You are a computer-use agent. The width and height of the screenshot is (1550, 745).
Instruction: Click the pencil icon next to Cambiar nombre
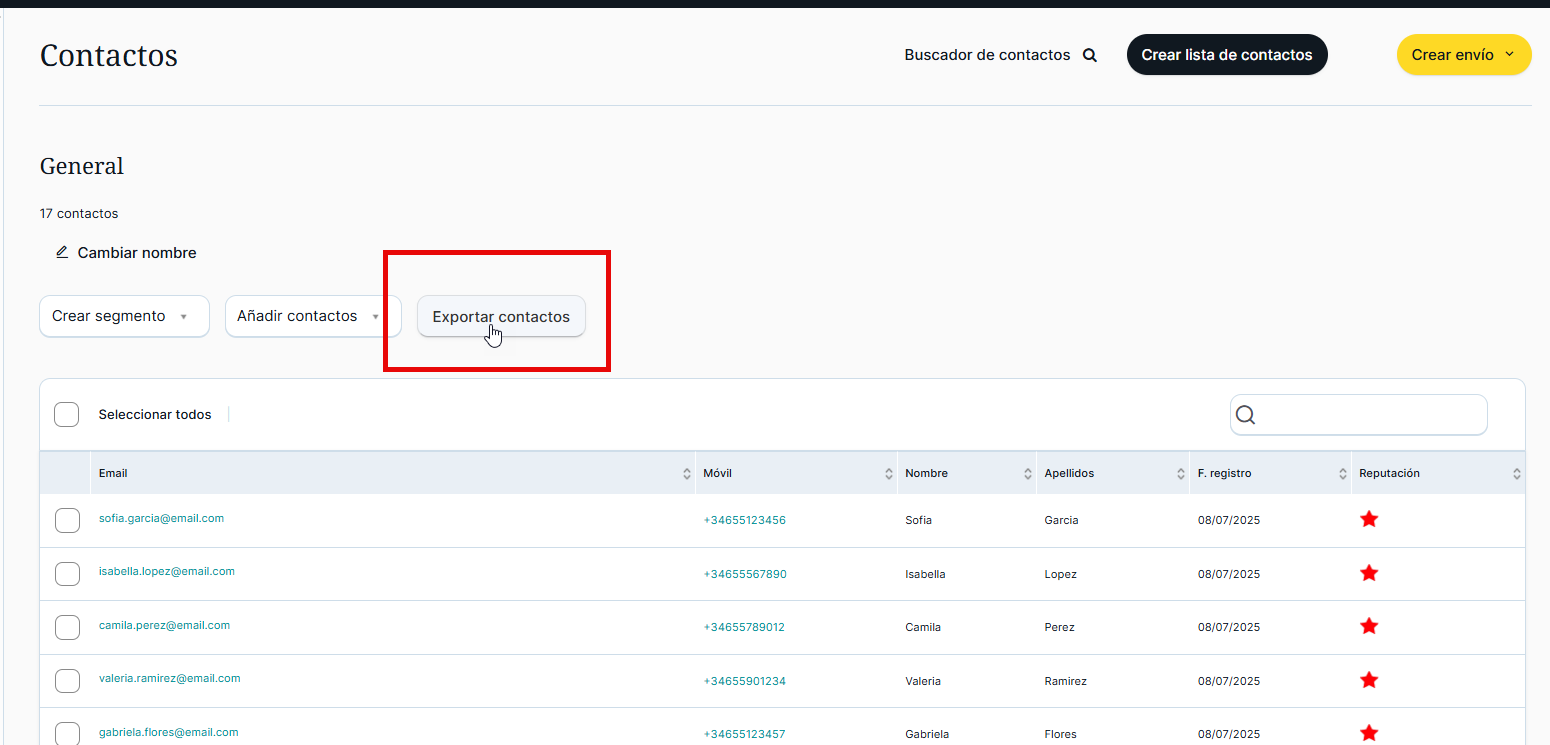(x=62, y=253)
